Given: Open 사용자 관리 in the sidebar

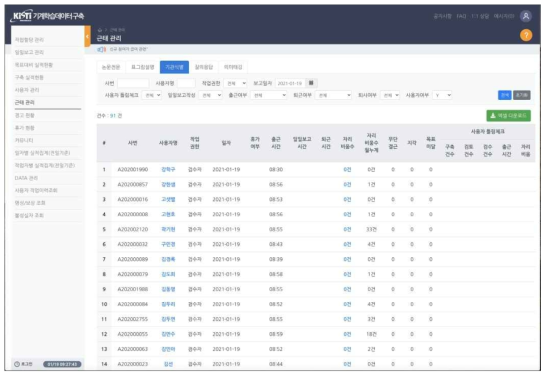Looking at the screenshot, I should (x=27, y=90).
